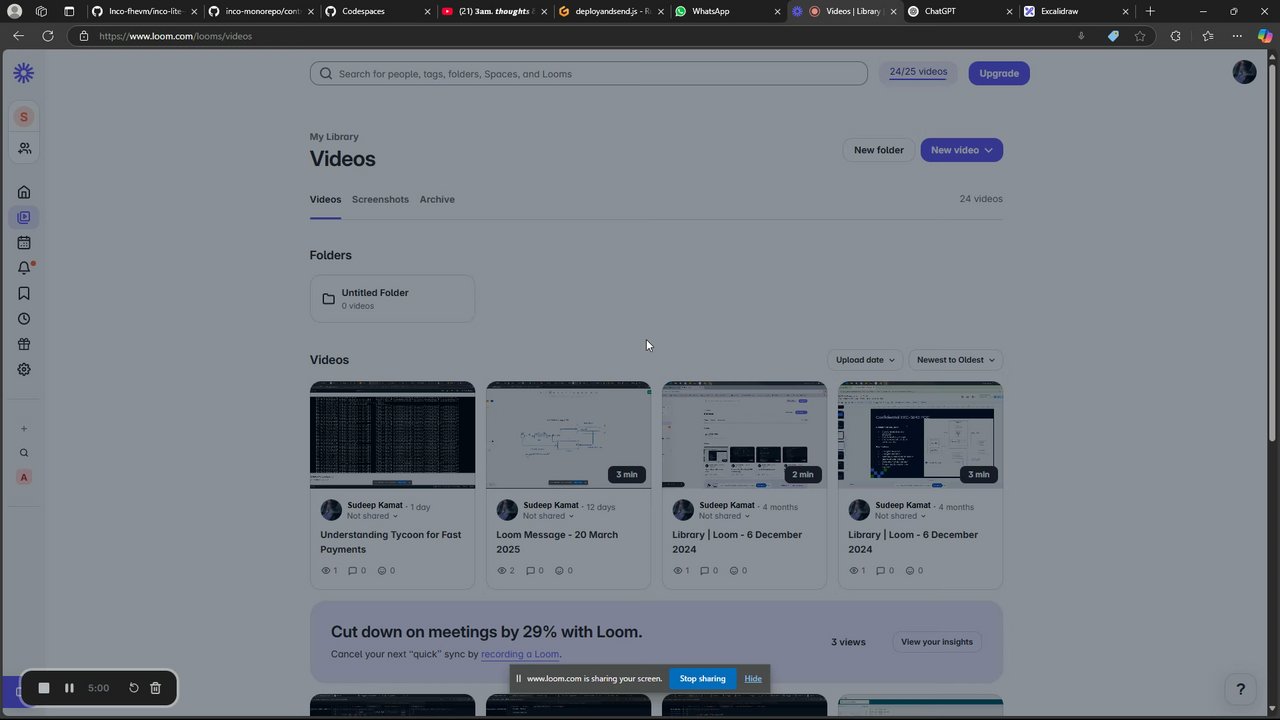Switch to the WhatsApp browser tab

[x=727, y=11]
